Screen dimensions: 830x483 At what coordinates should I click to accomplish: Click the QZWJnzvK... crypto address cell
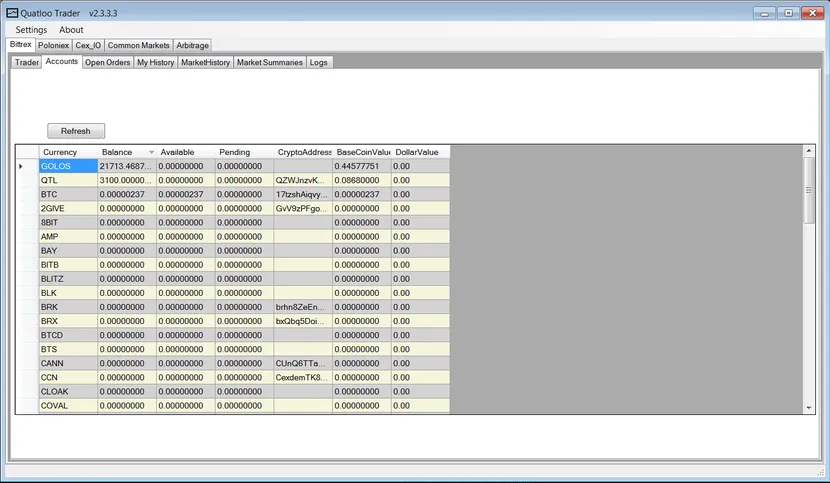[x=303, y=180]
